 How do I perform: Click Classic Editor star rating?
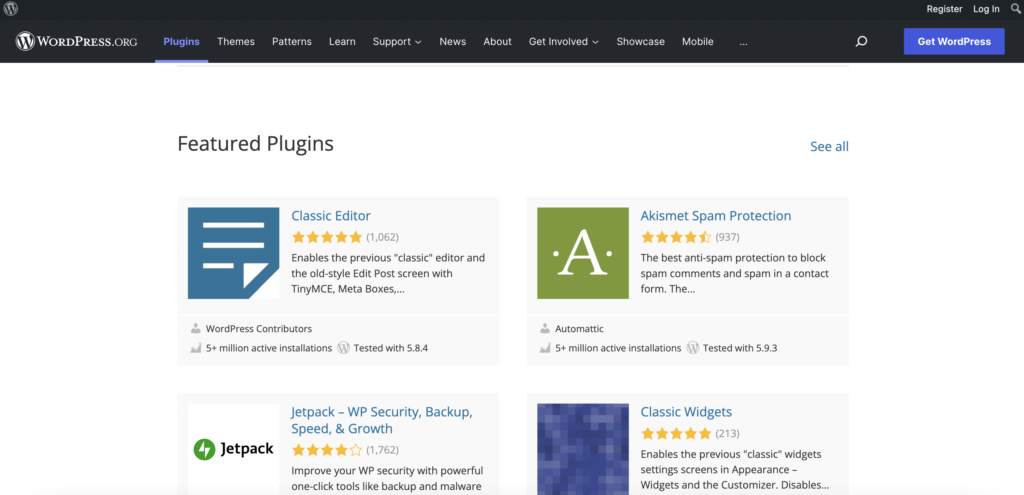click(x=326, y=237)
